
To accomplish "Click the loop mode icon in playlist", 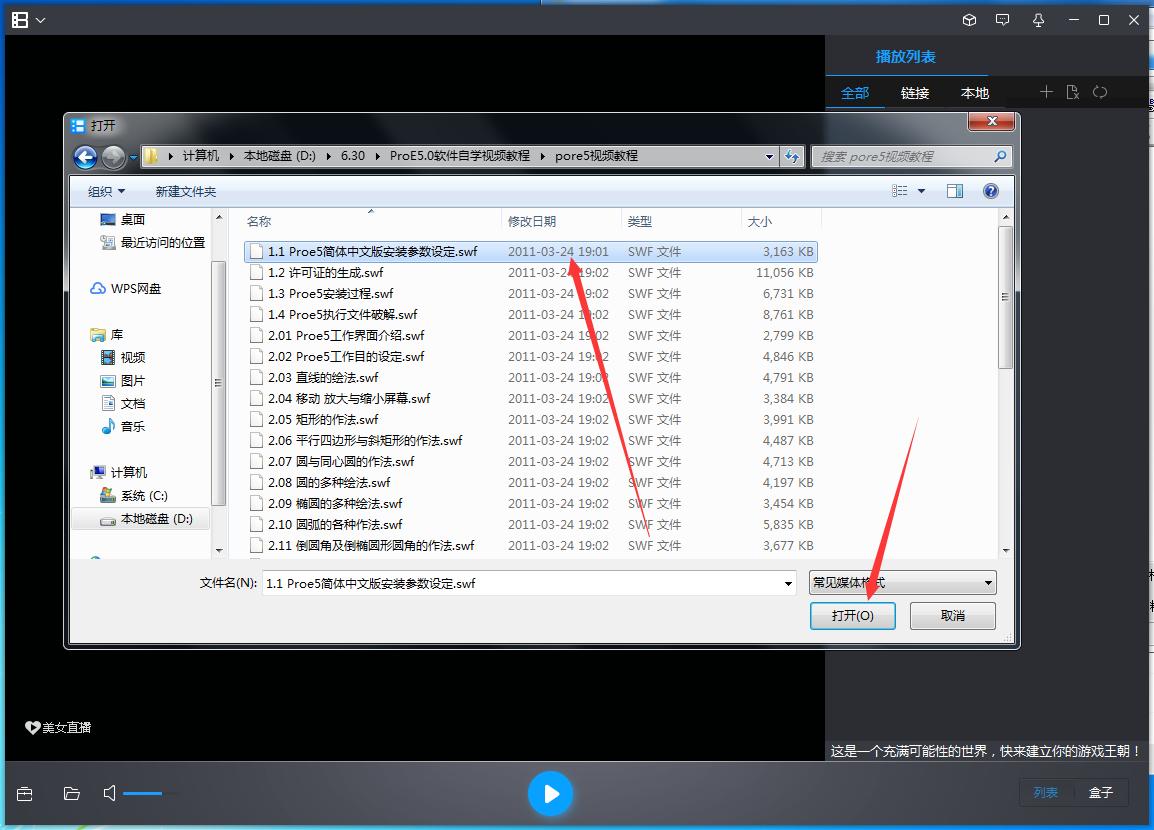I will [1100, 92].
